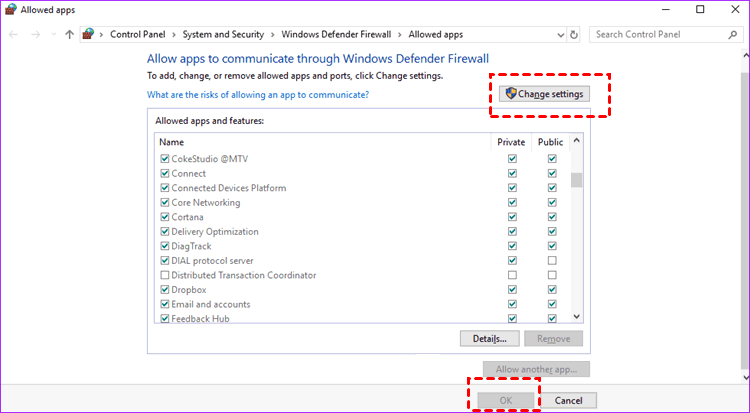The width and height of the screenshot is (750, 413).
Task: Open the risks of allowing an app link
Action: (258, 95)
